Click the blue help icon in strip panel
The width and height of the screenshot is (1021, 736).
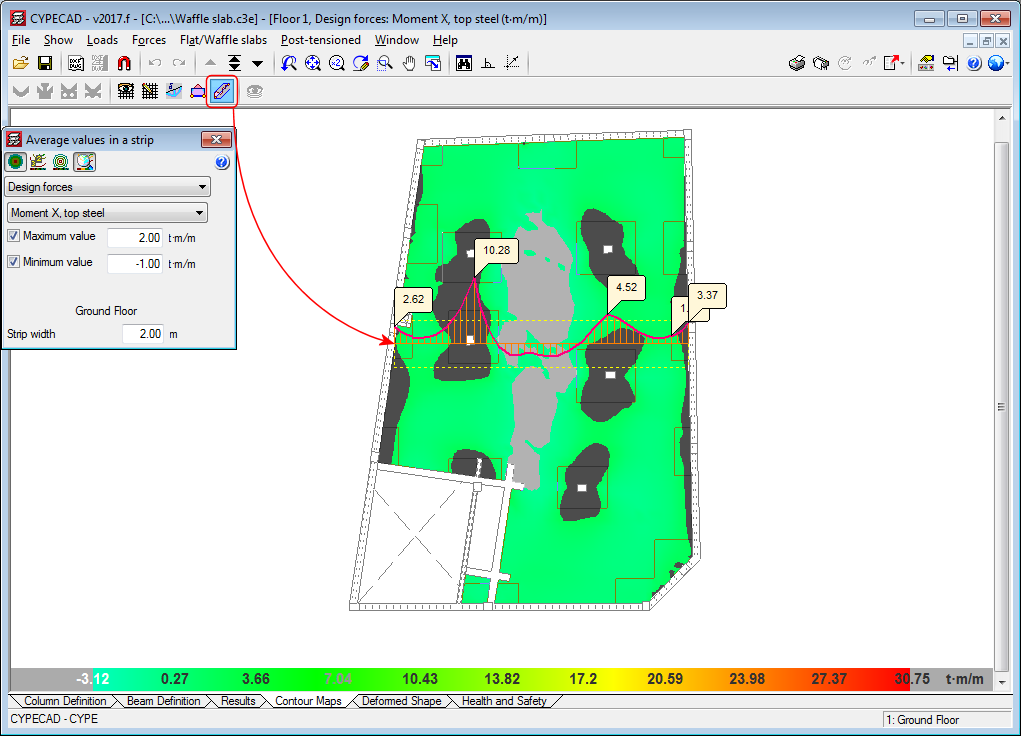pyautogui.click(x=222, y=162)
